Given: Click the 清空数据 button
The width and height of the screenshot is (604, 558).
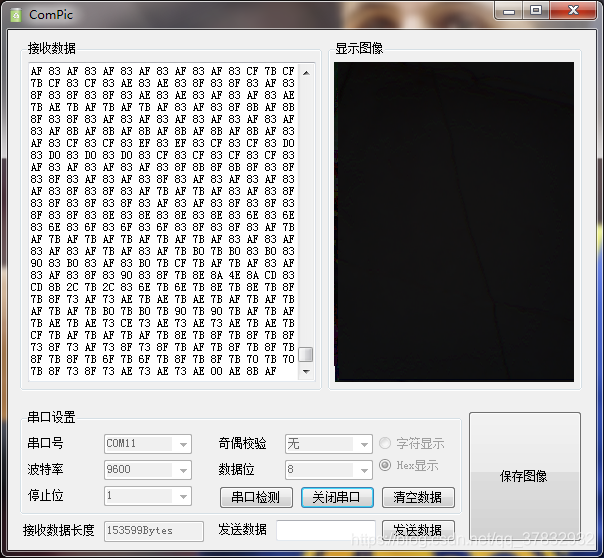Looking at the screenshot, I should 418,497.
